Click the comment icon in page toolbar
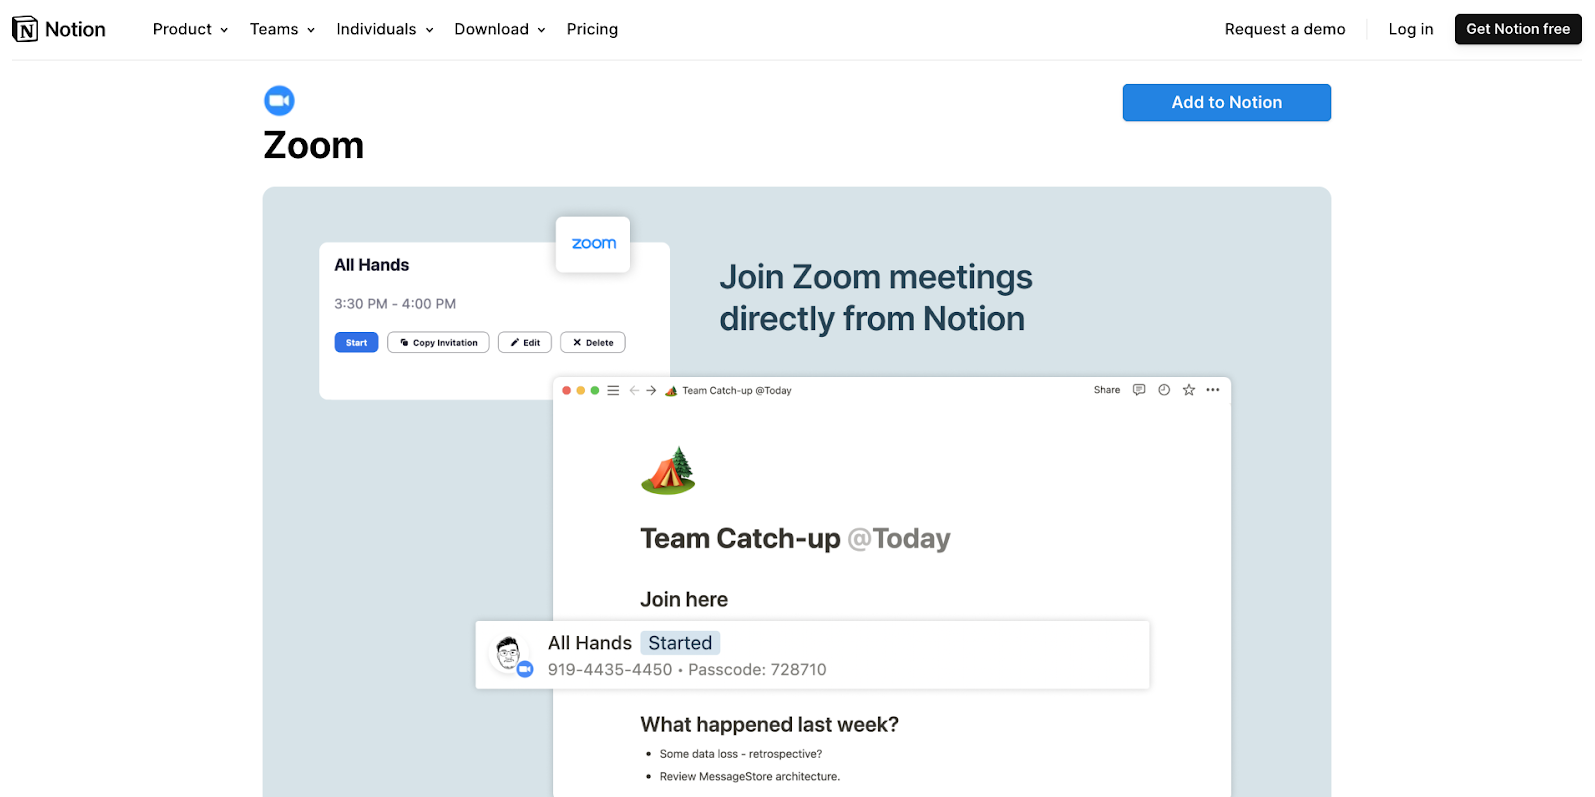1595x797 pixels. click(x=1139, y=390)
